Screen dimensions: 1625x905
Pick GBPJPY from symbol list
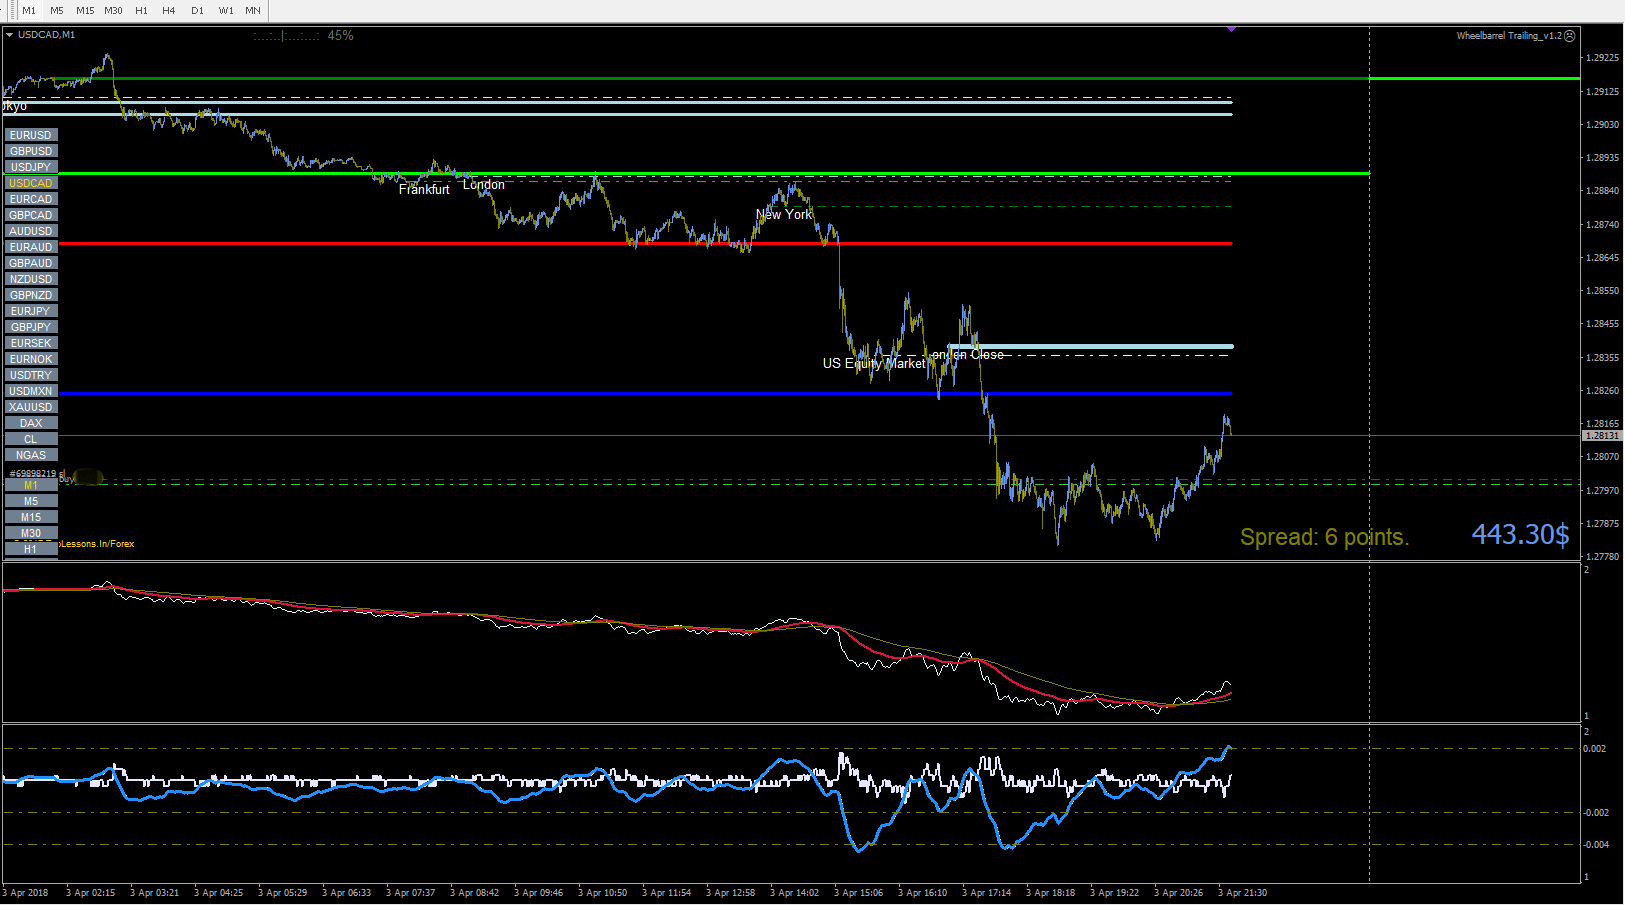31,327
